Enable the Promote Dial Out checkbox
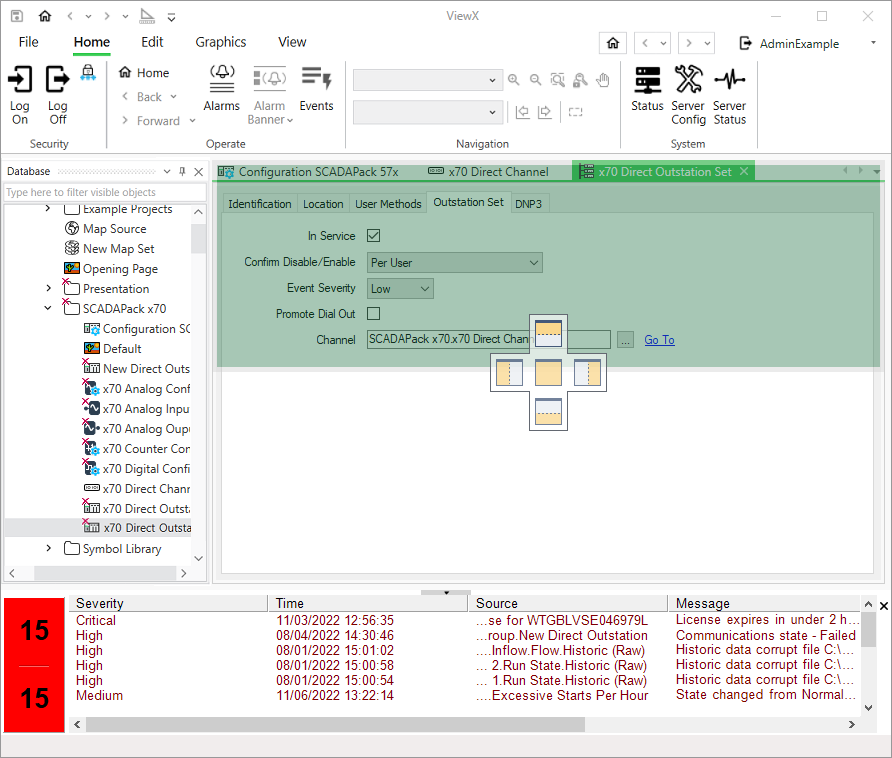892x758 pixels. click(x=374, y=314)
